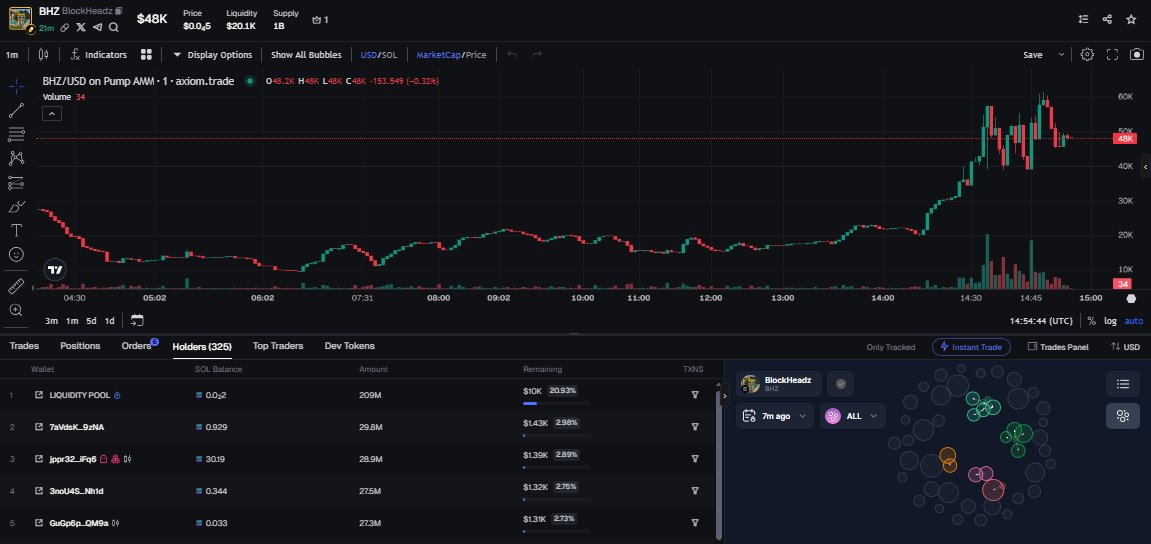The image size is (1151, 544).
Task: Select the Fibonacci retracement tool
Action: [16, 134]
